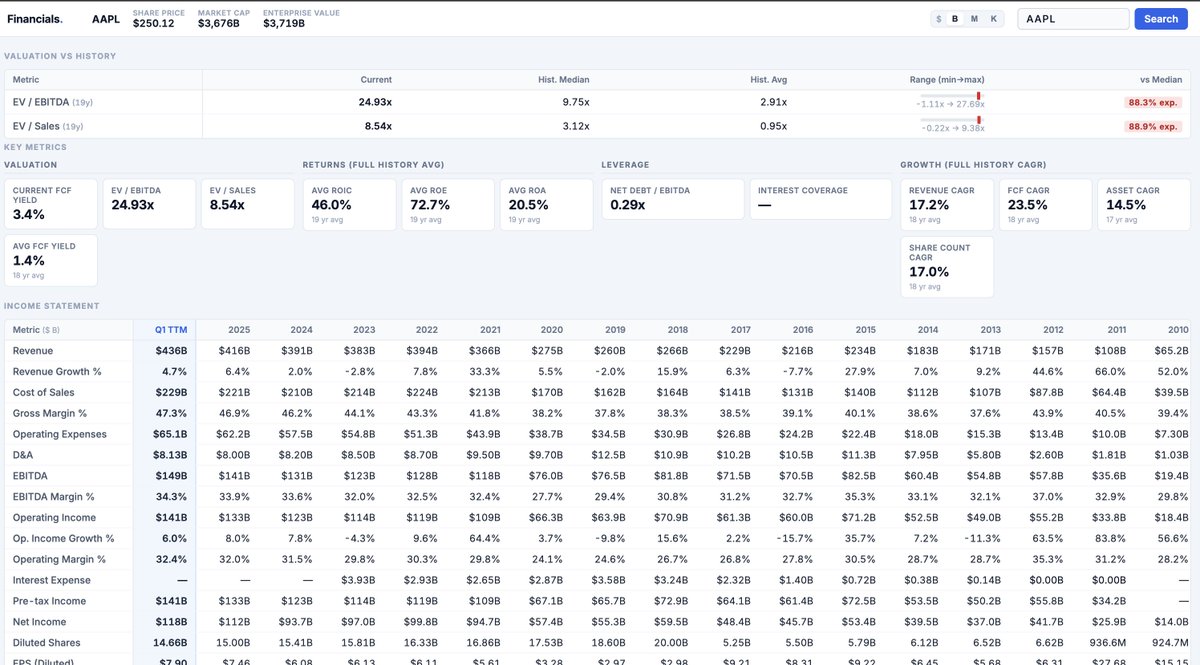Select the Share Count CAGR card

(x=946, y=266)
